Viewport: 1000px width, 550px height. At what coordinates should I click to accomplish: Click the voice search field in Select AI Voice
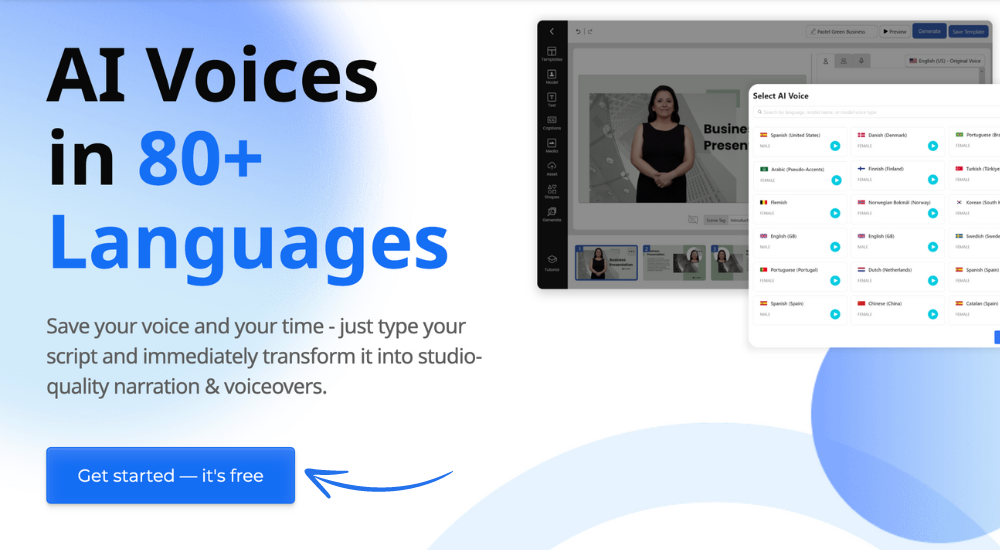(x=877, y=112)
